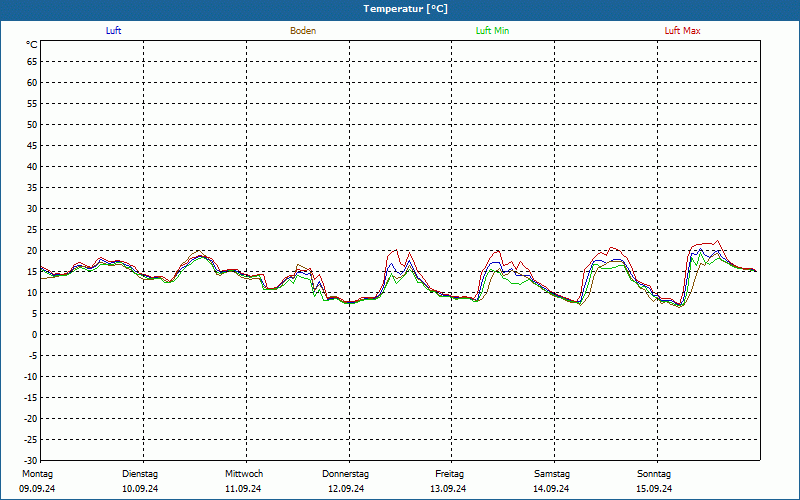
Task: Click the Samstag day label
Action: (552, 474)
